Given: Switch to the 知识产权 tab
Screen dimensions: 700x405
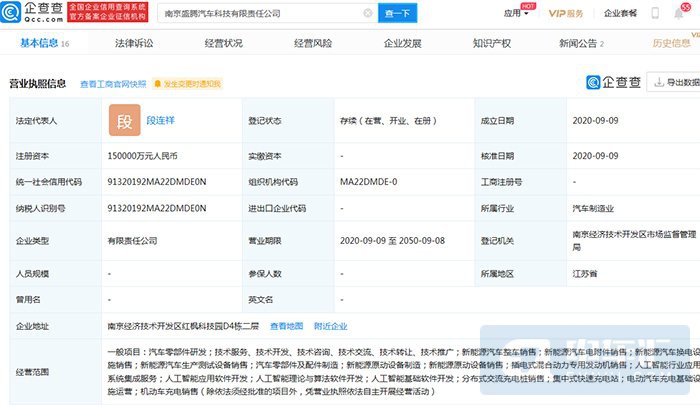Looking at the screenshot, I should click(492, 43).
